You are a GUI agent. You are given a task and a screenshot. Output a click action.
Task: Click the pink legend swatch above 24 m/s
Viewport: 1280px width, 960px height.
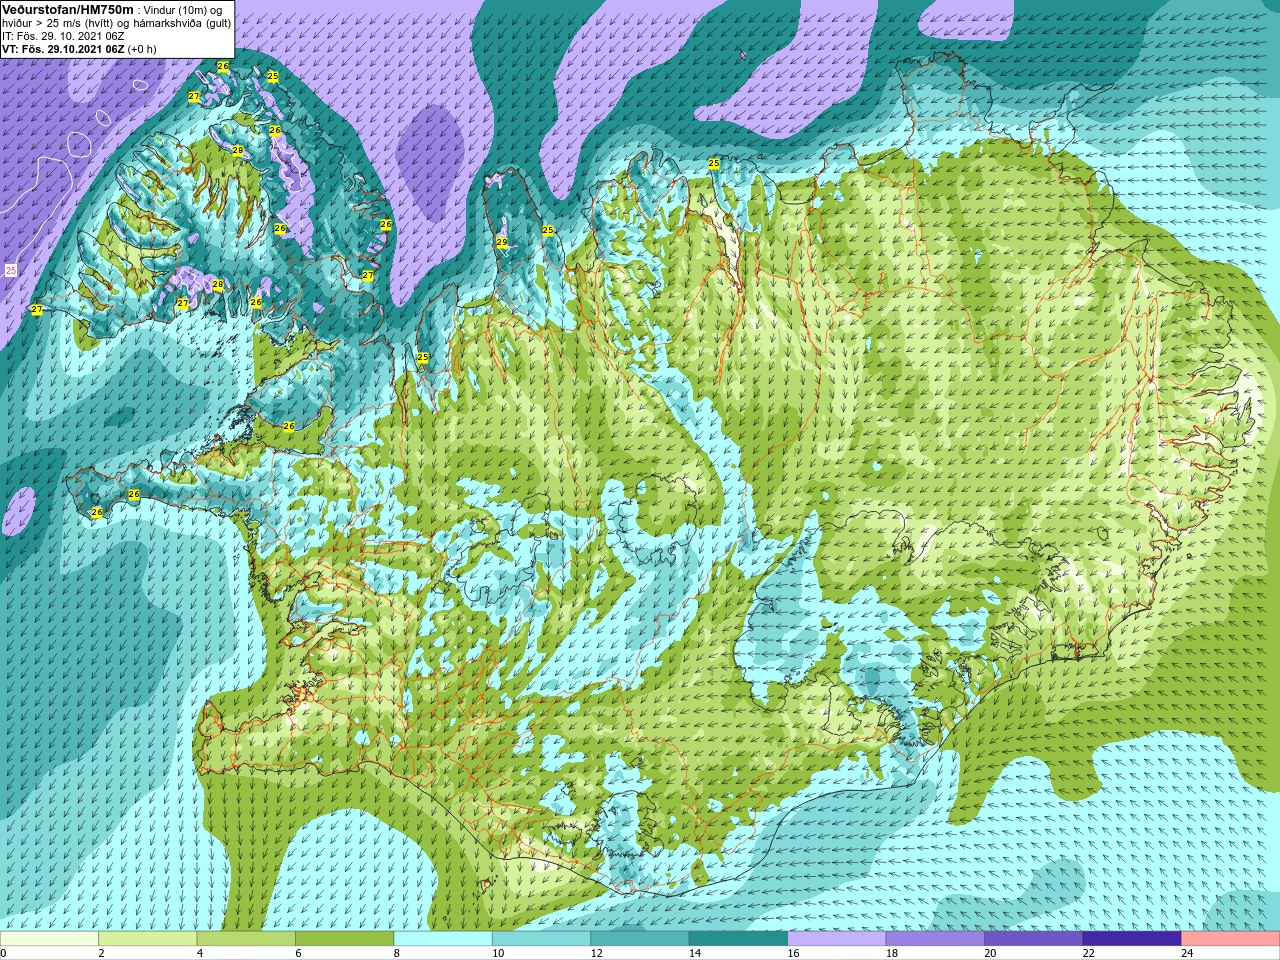(x=1231, y=939)
